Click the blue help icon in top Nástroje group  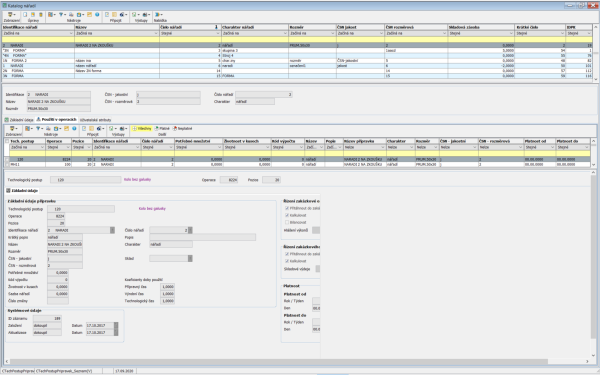tap(97, 15)
